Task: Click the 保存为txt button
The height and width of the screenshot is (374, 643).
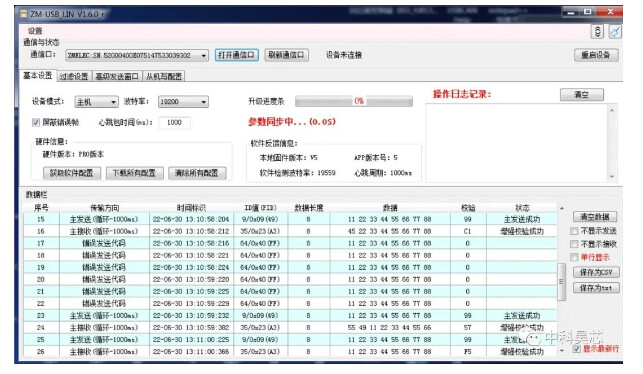Action: tap(596, 288)
